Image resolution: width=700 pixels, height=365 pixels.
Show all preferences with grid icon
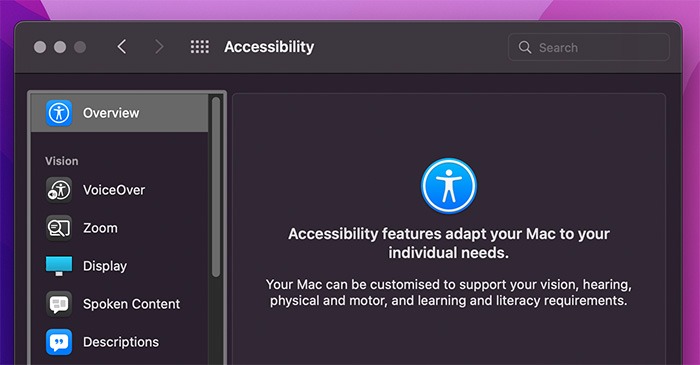coord(200,47)
